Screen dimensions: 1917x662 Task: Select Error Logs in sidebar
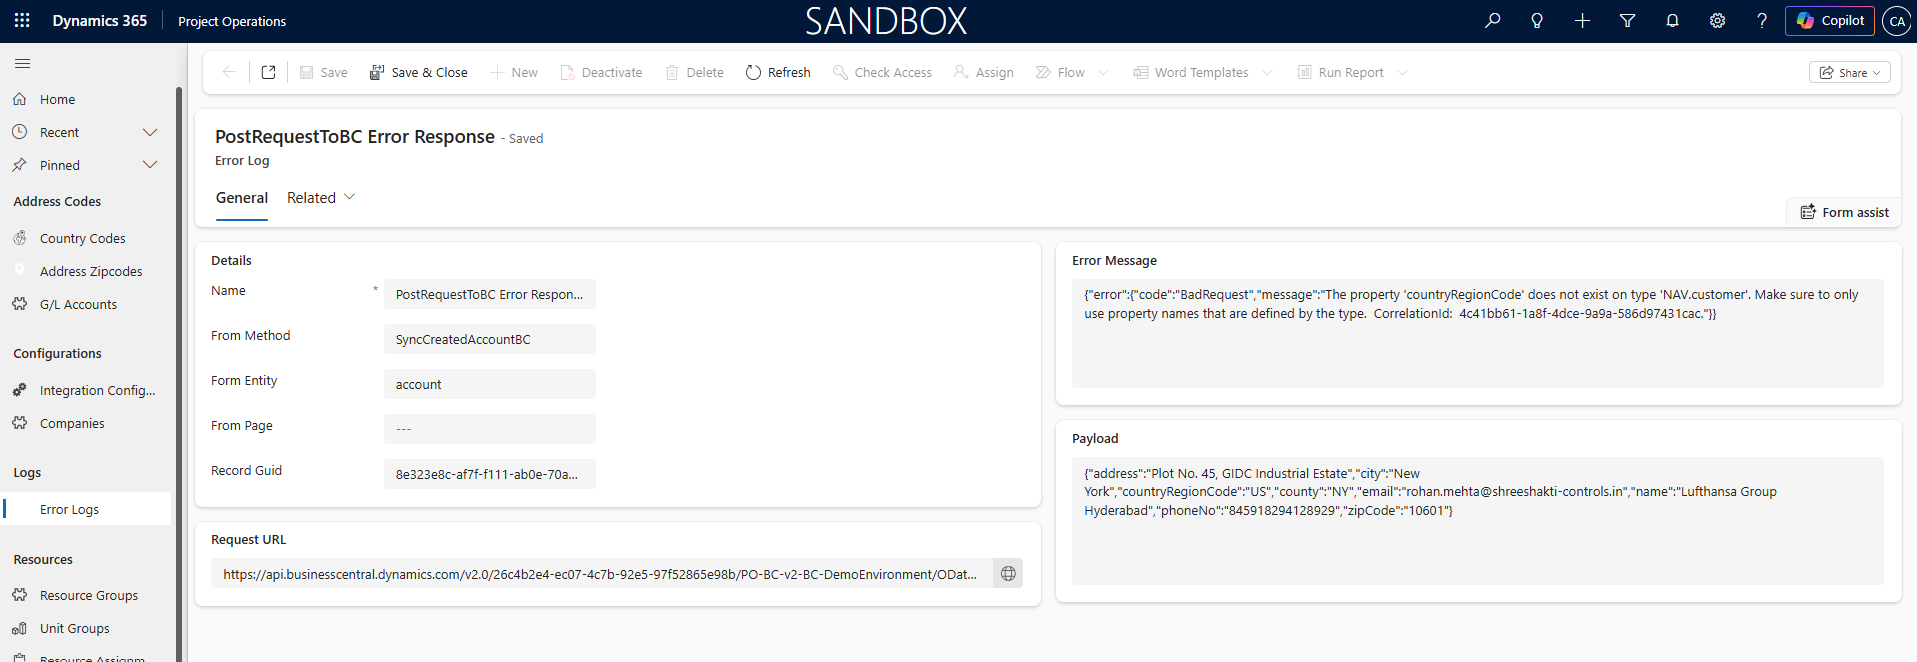coord(86,509)
